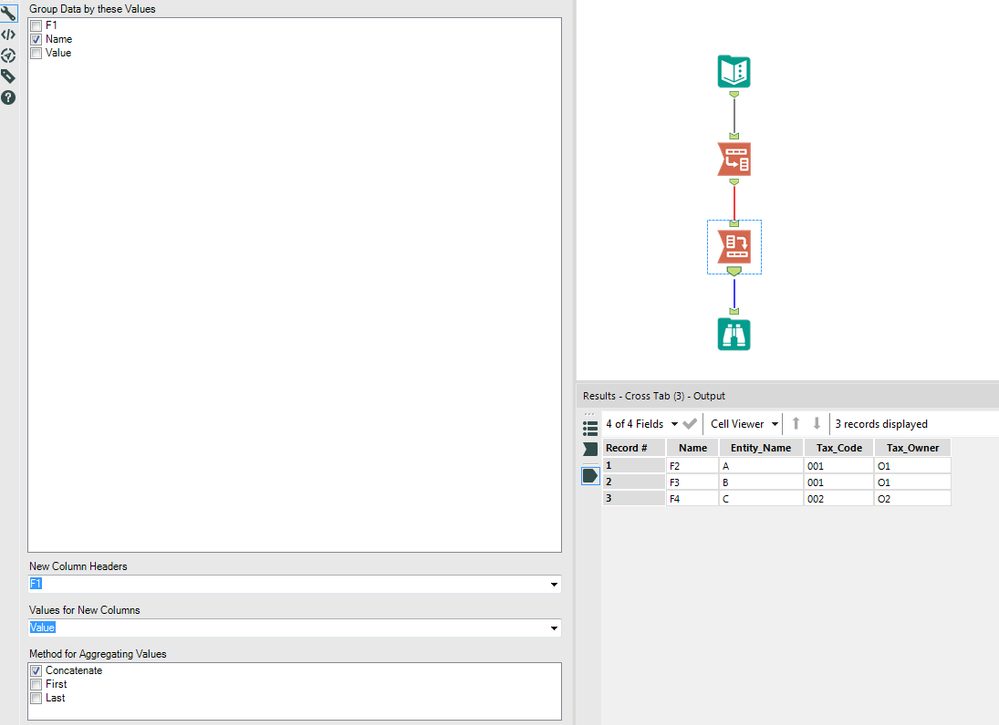Select the navigation arrow icon in the sidebar
Viewport: 999px width, 725px height.
pos(9,55)
